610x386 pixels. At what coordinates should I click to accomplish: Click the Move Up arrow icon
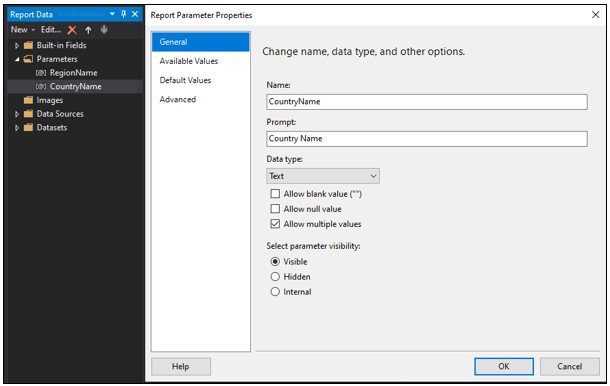click(88, 30)
